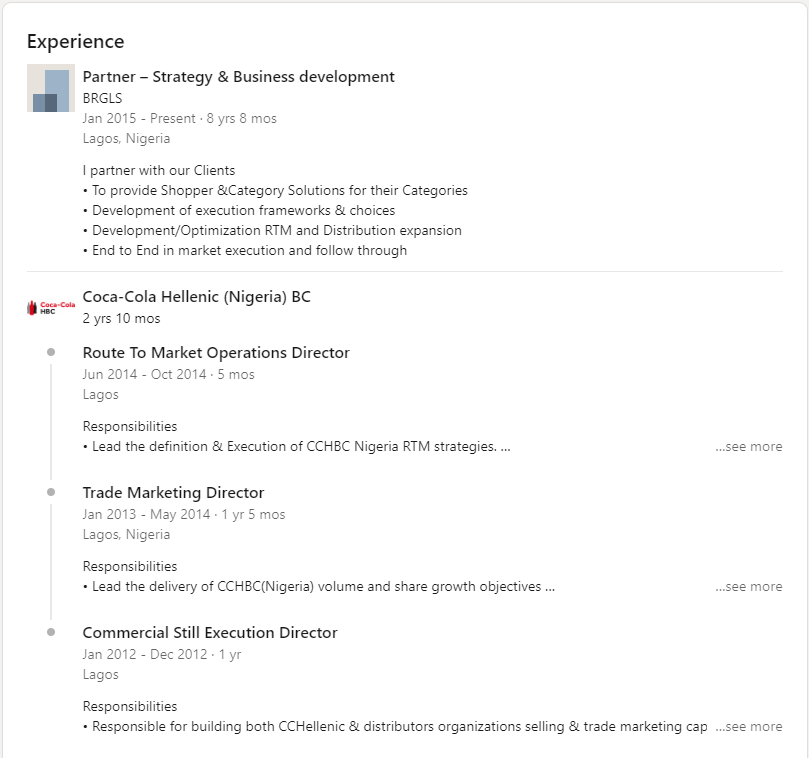
Task: Select the Route To Market Operations Director title
Action: coord(216,353)
